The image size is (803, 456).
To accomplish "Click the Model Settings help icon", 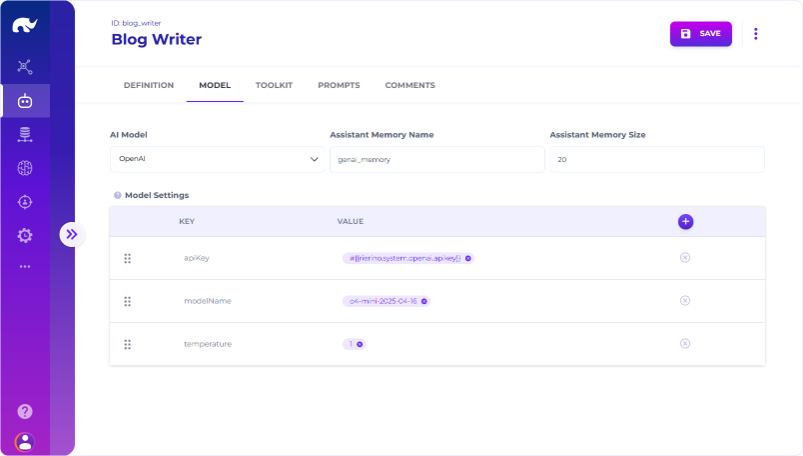I will click(x=117, y=195).
